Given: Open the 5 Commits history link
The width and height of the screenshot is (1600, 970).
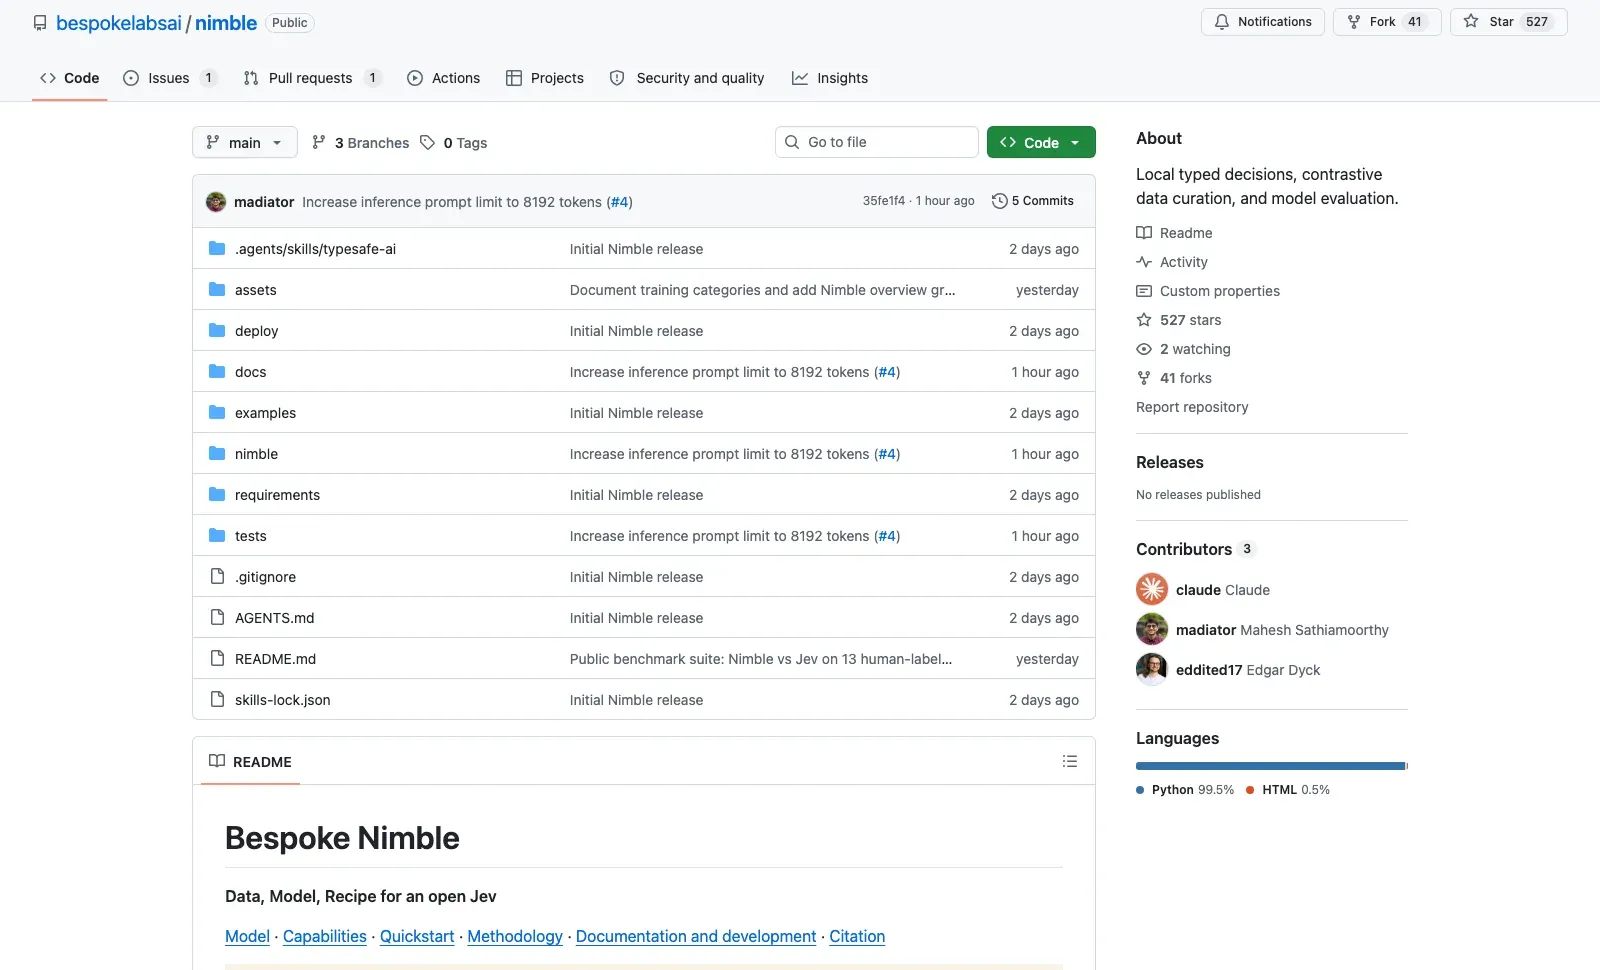Looking at the screenshot, I should pos(1033,201).
